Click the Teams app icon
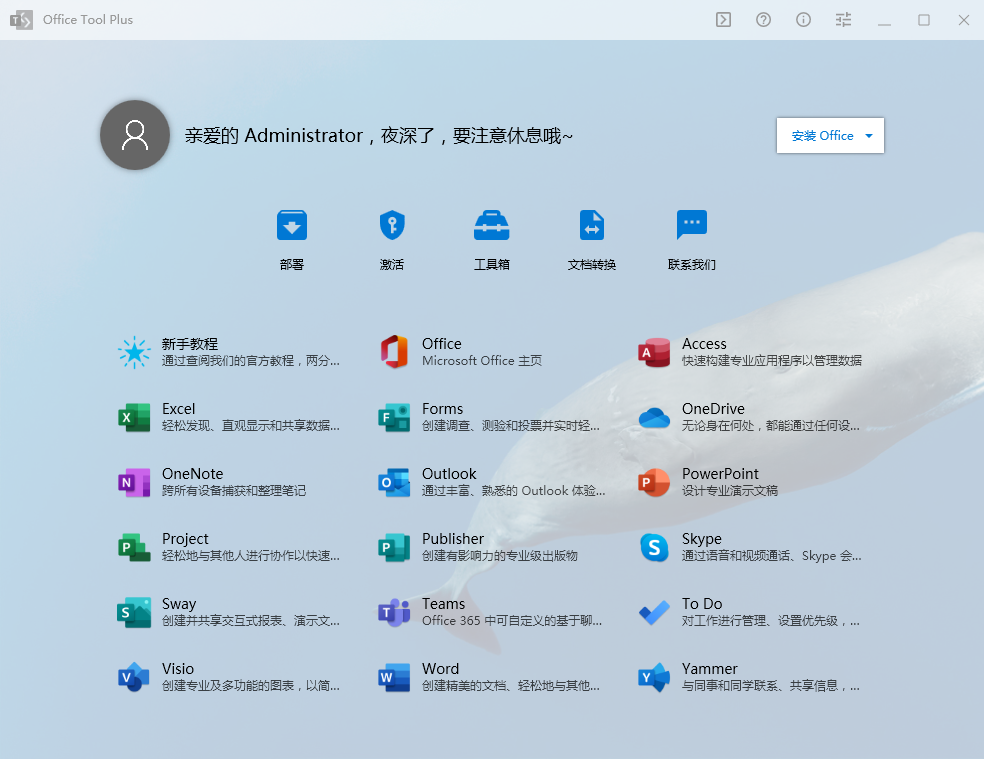The image size is (984, 759). [394, 612]
